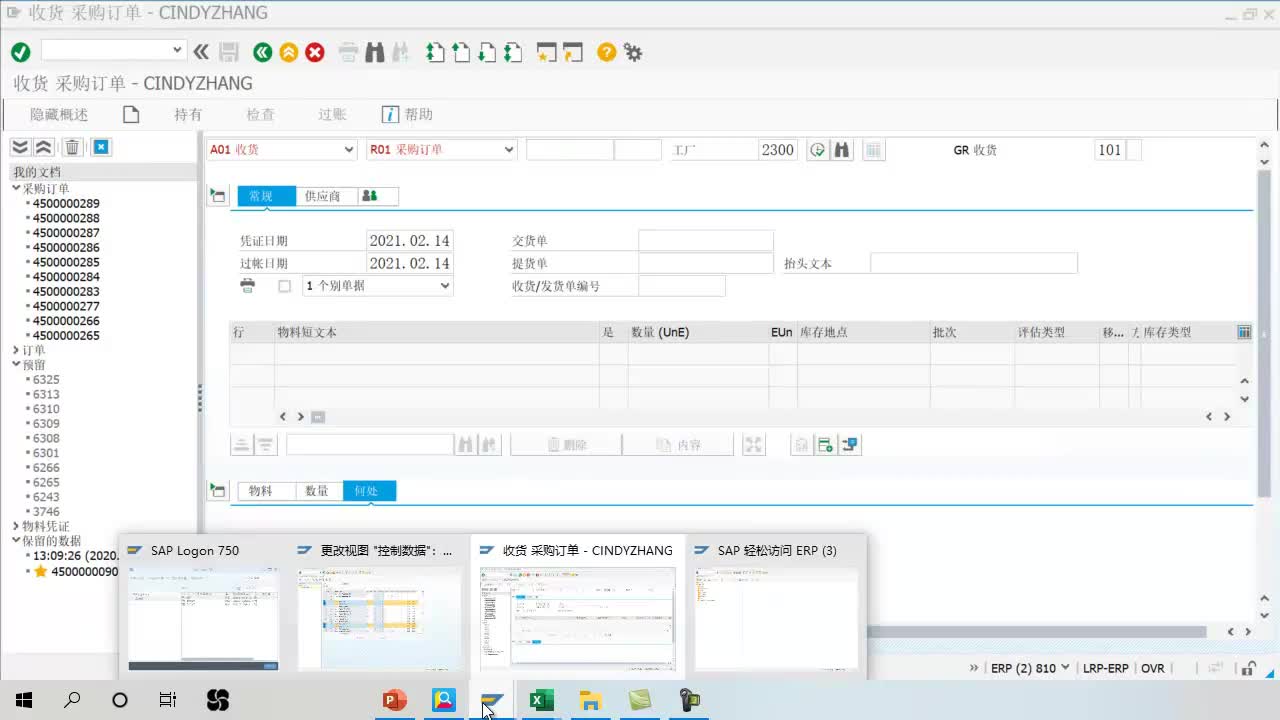1280x720 pixels.
Task: Select the SAP Logon 750 window thumbnail
Action: tap(203, 607)
